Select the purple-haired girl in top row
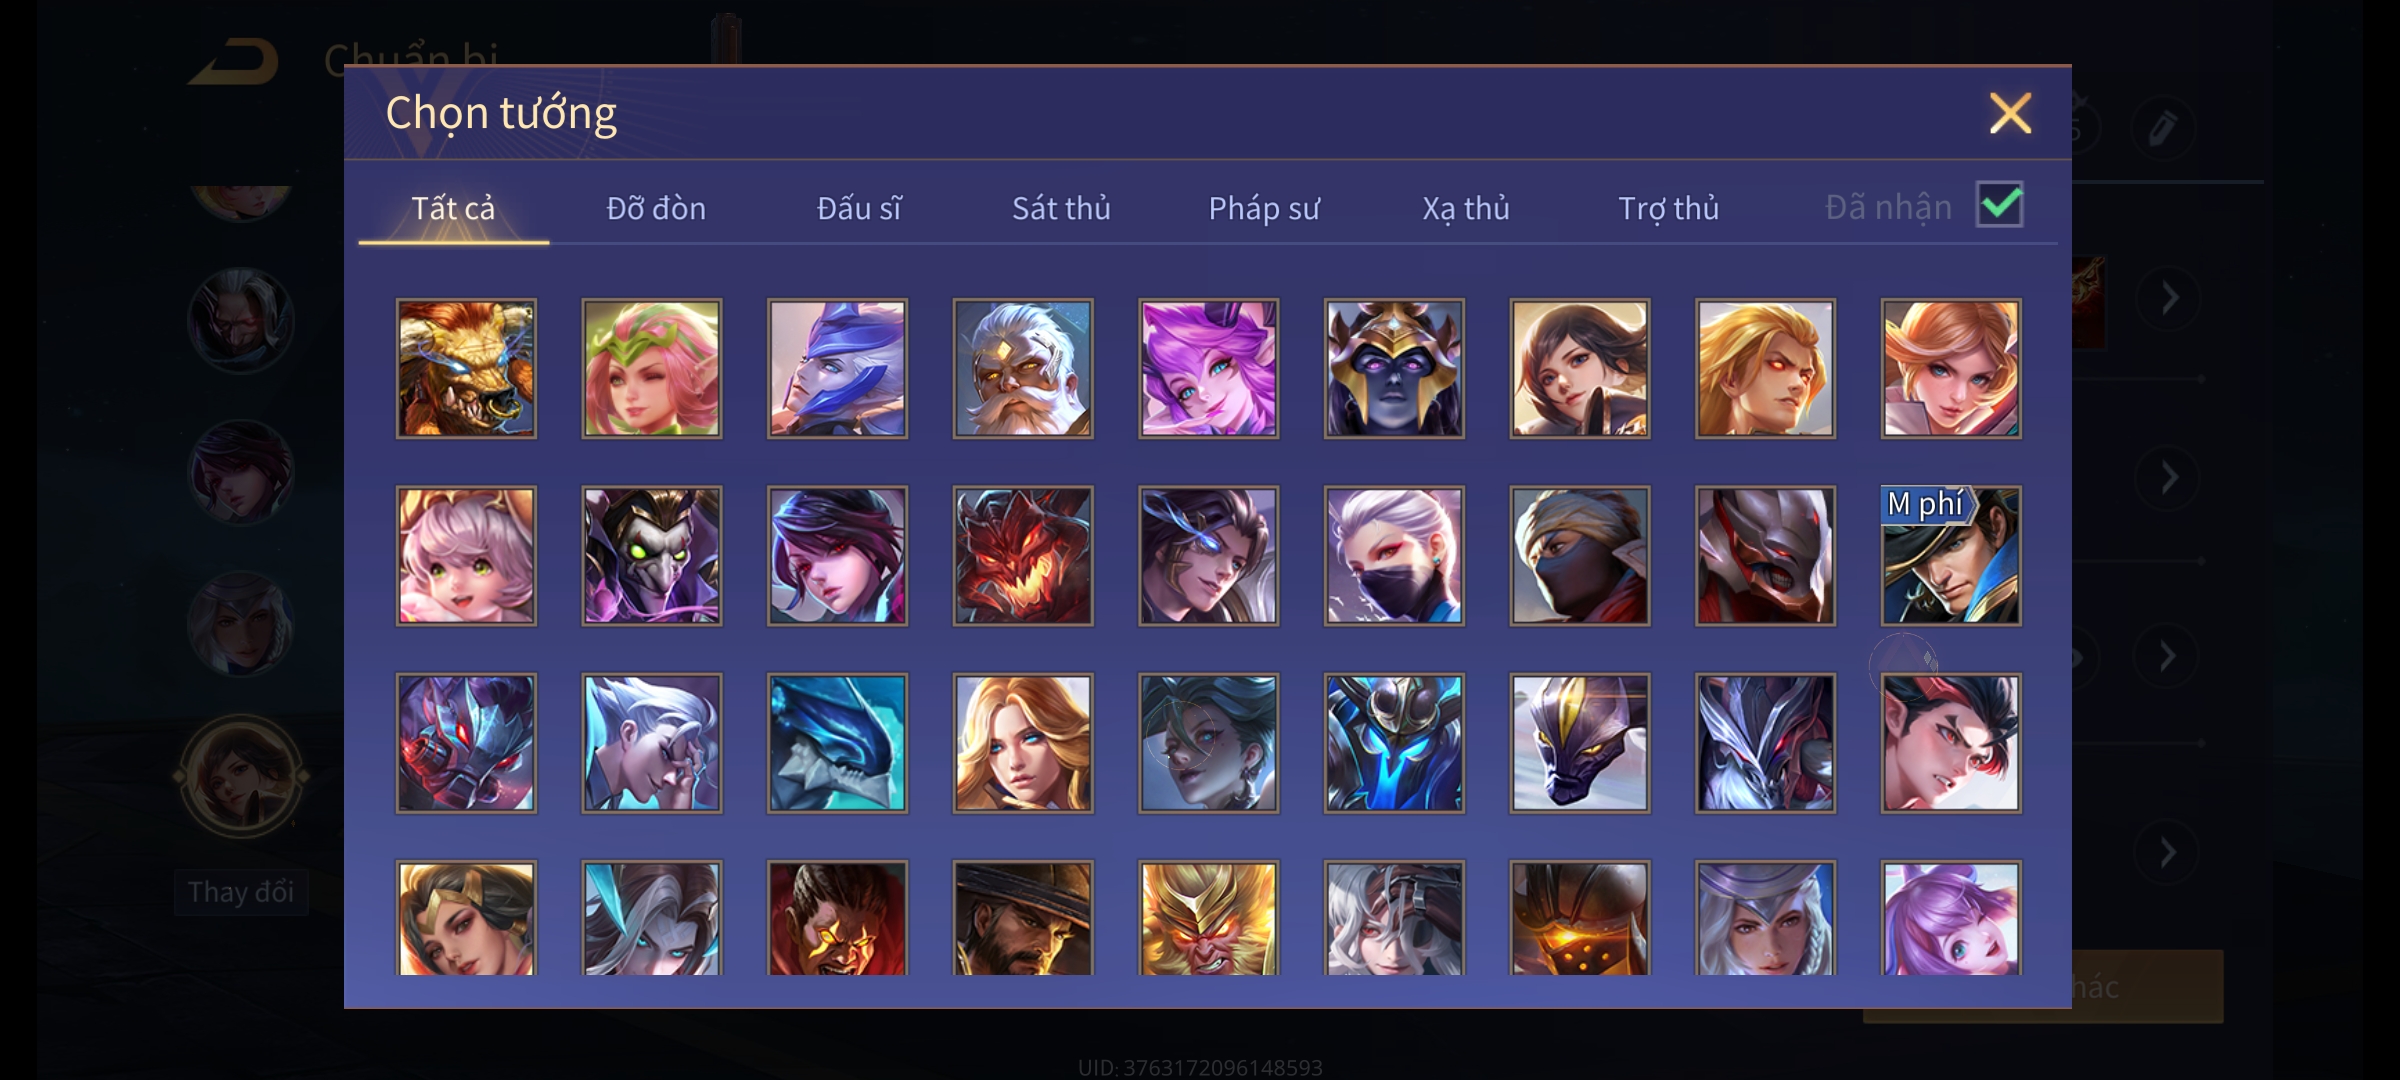This screenshot has height=1080, width=2400. (x=1209, y=368)
